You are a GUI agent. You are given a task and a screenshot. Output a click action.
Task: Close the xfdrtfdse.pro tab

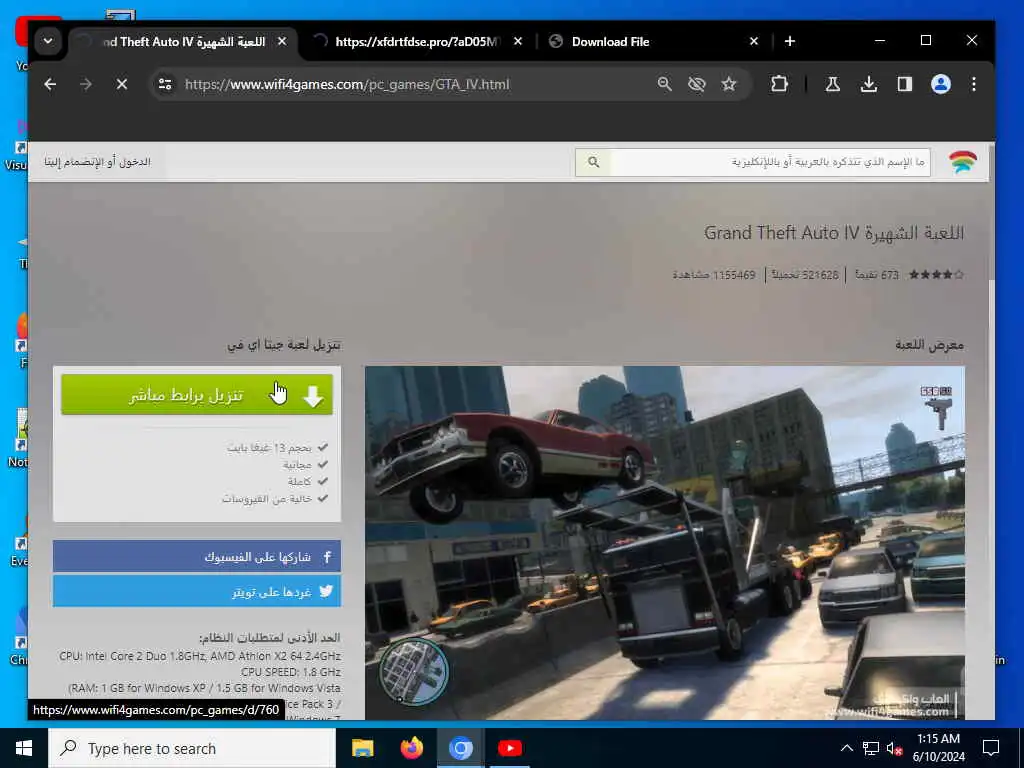(x=518, y=41)
